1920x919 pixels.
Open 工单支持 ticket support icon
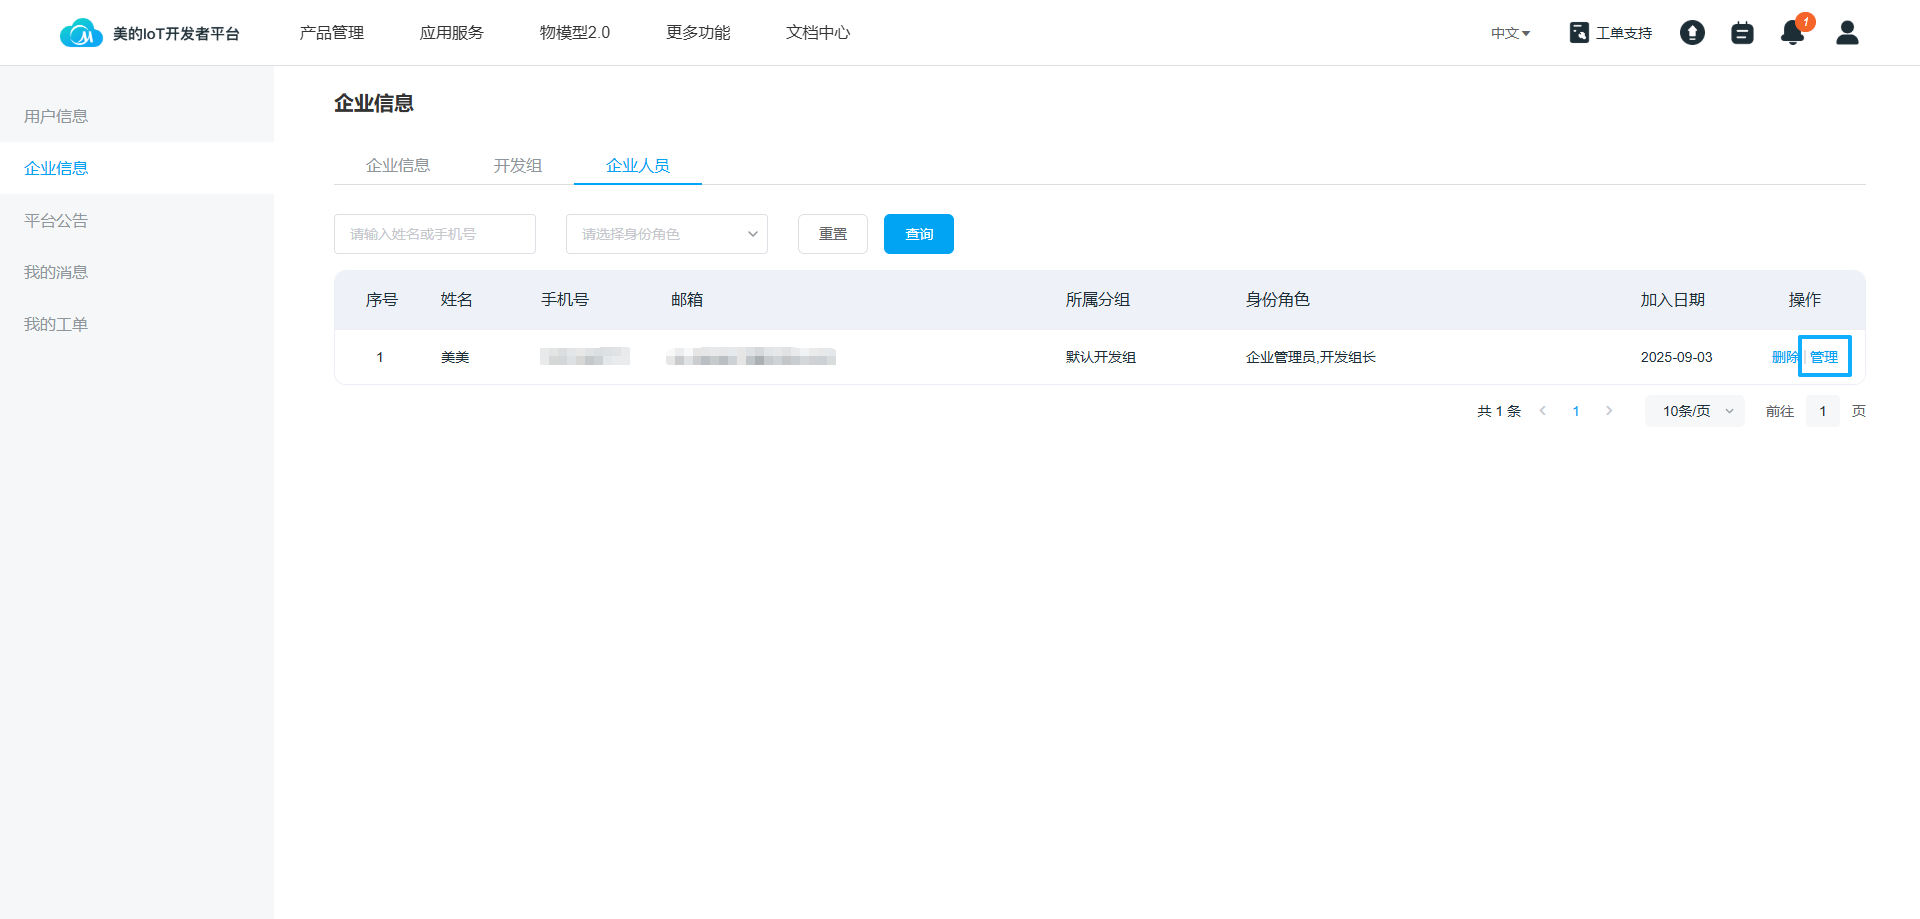(x=1579, y=33)
